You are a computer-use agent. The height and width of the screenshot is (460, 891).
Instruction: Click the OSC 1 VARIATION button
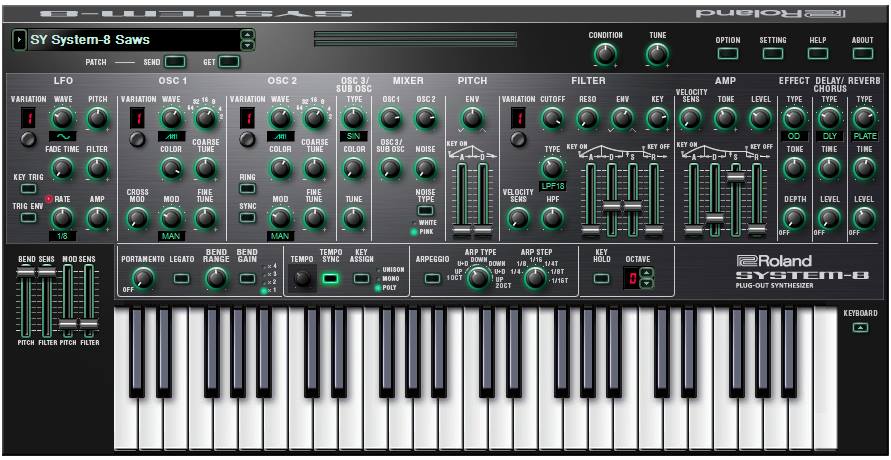[x=137, y=140]
